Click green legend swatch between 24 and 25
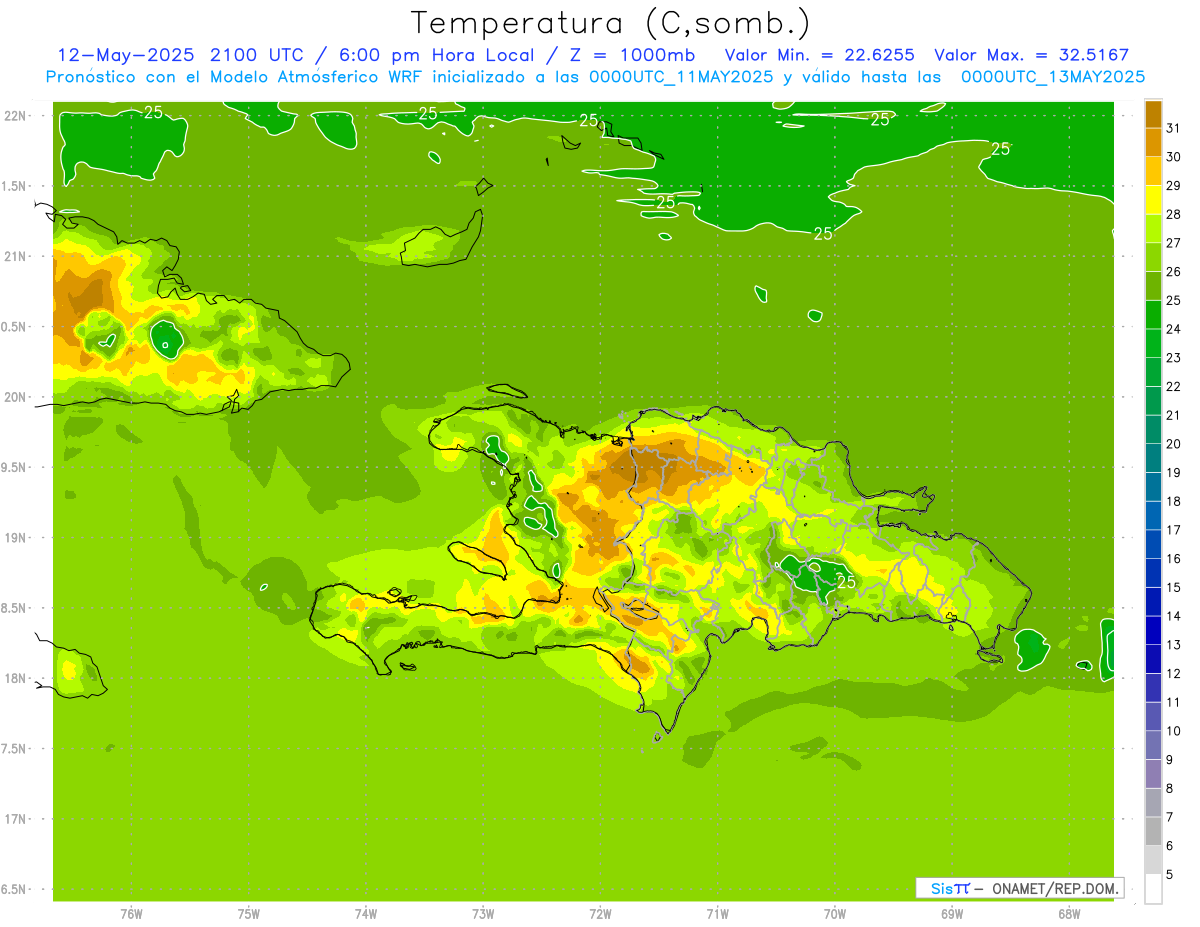Viewport: 1200px width, 927px height. click(1153, 315)
